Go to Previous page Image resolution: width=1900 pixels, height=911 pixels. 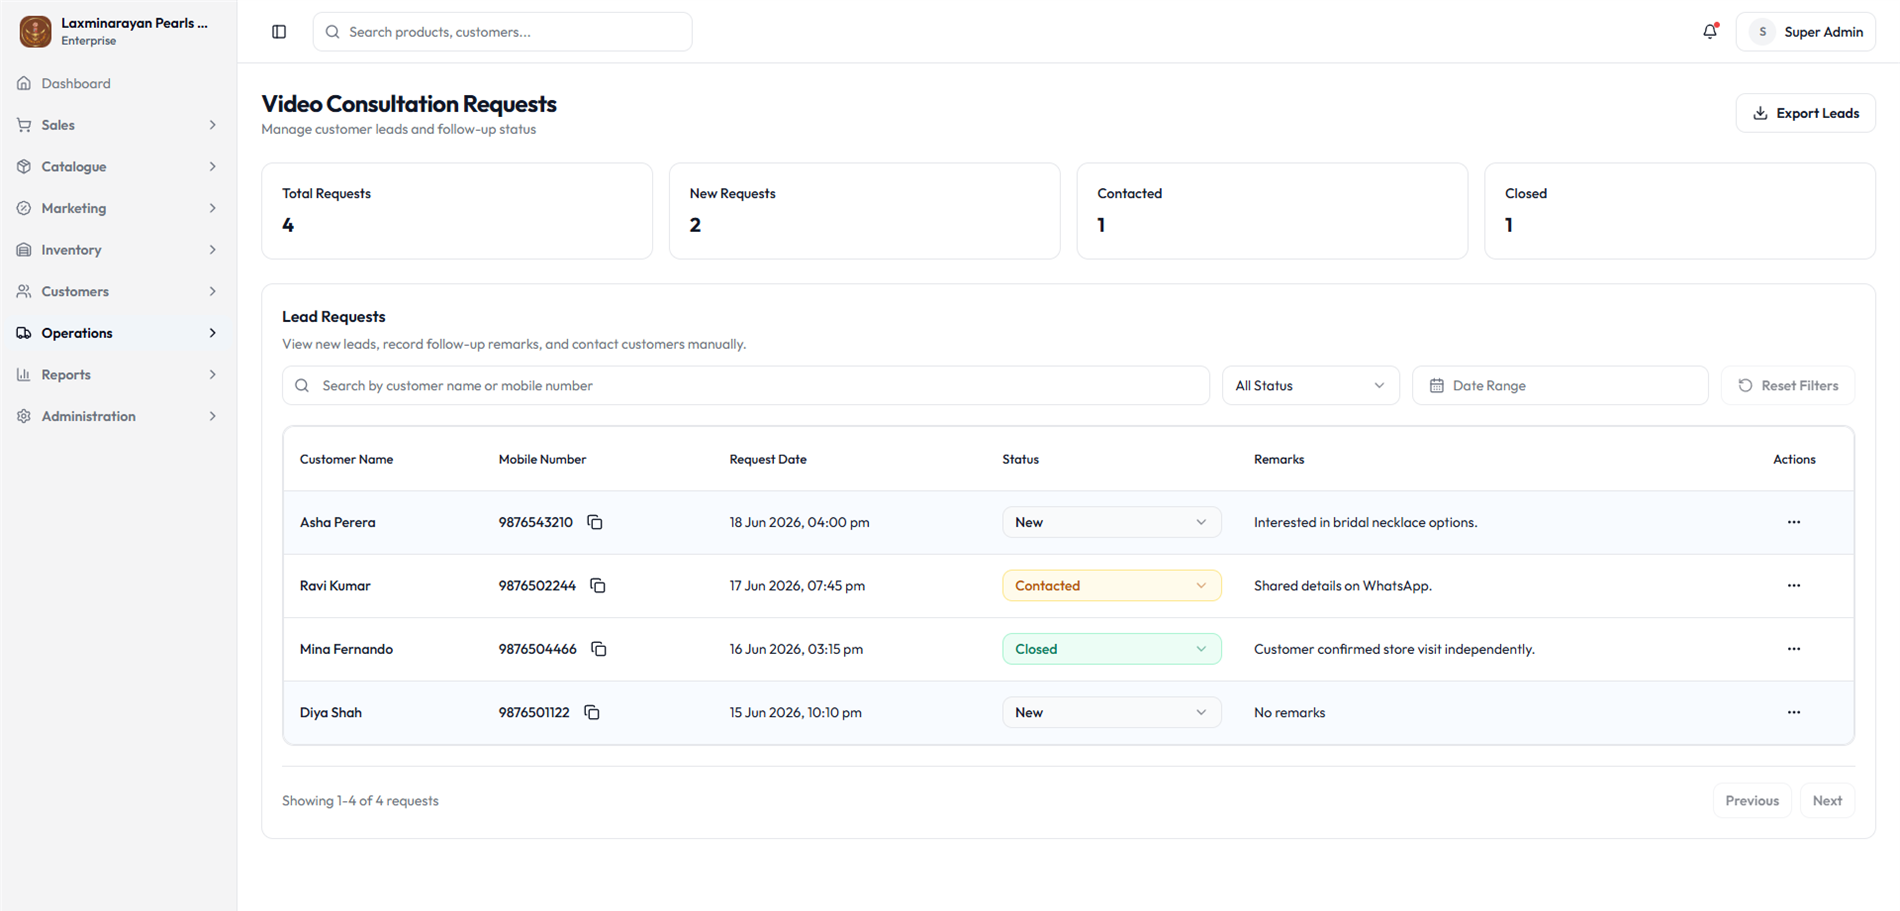tap(1752, 801)
